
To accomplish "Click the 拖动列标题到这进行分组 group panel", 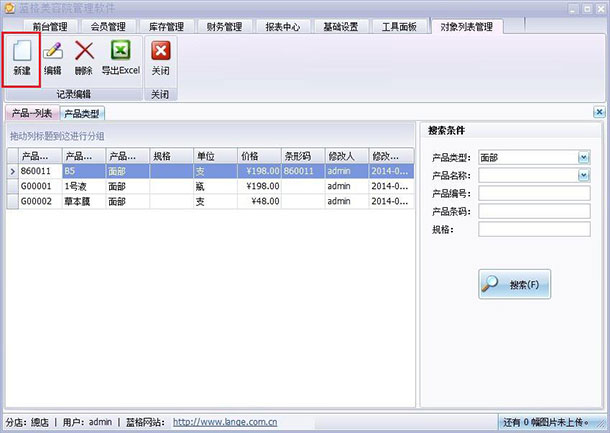I will [x=210, y=136].
